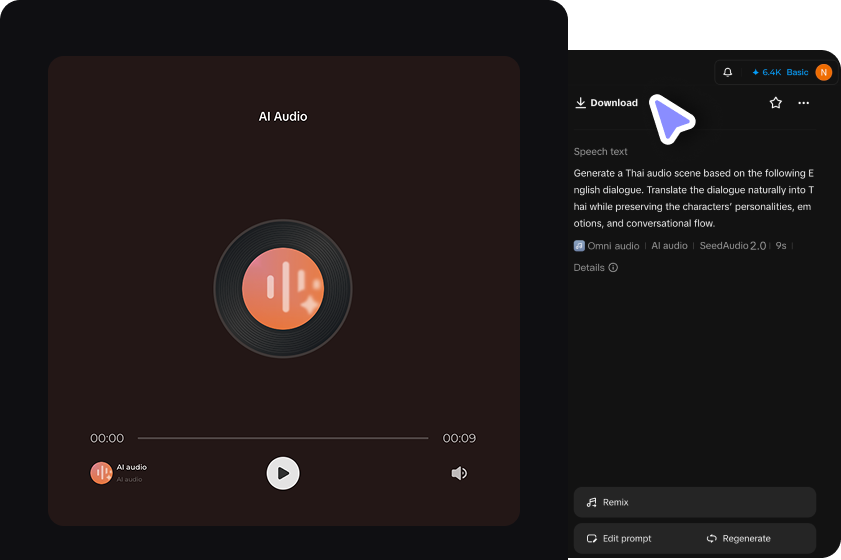Click the vinyl record artwork
The height and width of the screenshot is (560, 841).
(x=283, y=288)
